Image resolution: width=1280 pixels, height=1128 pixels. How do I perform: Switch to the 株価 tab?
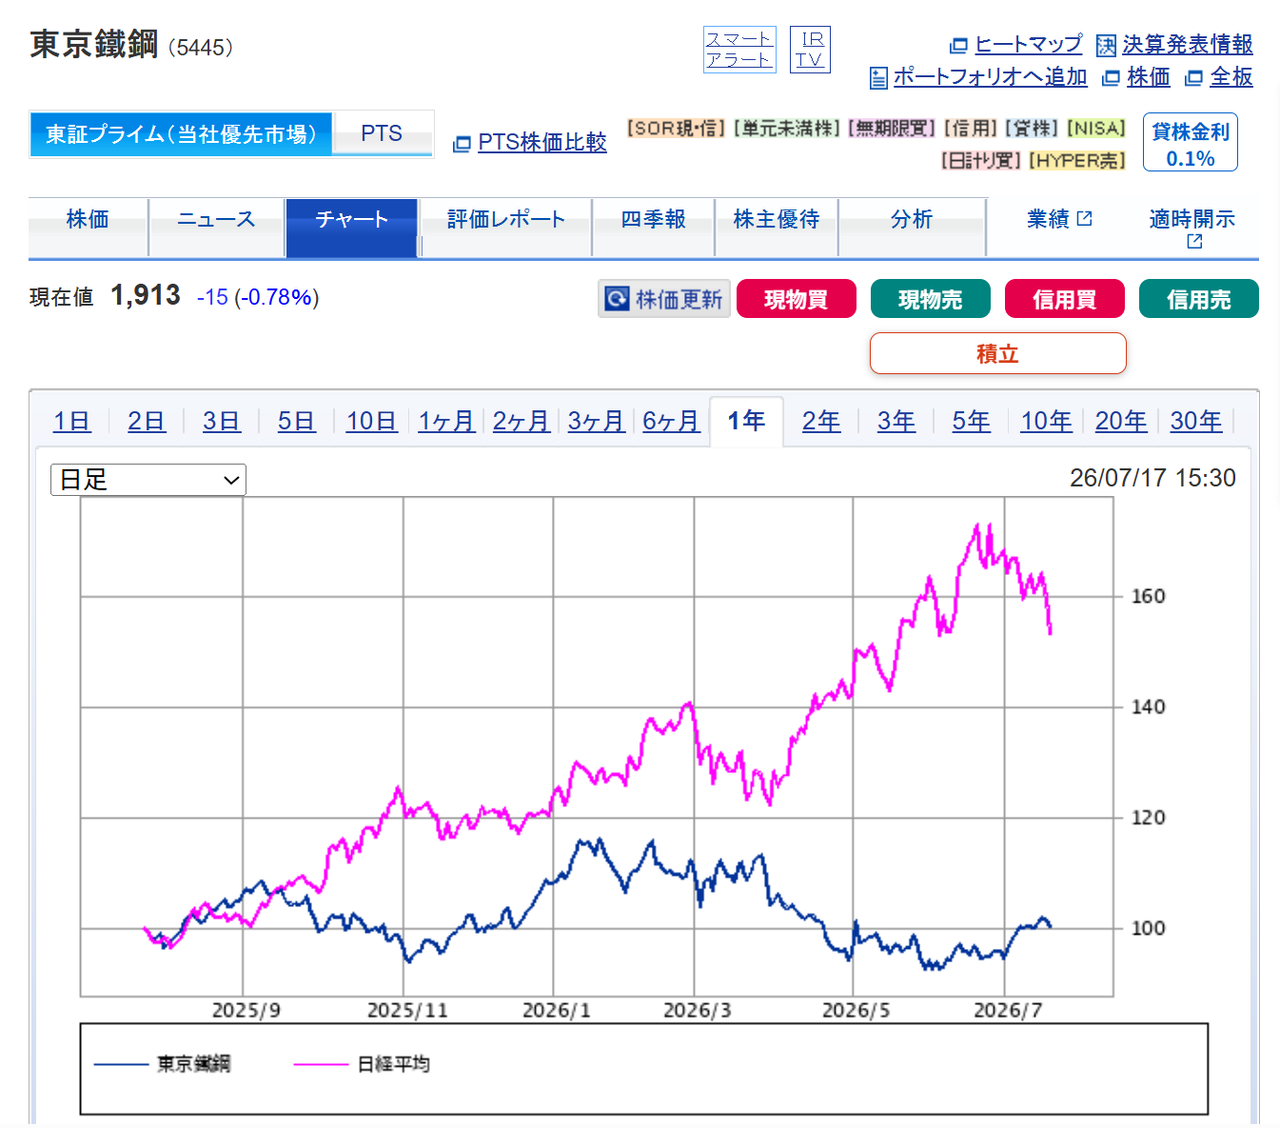88,227
